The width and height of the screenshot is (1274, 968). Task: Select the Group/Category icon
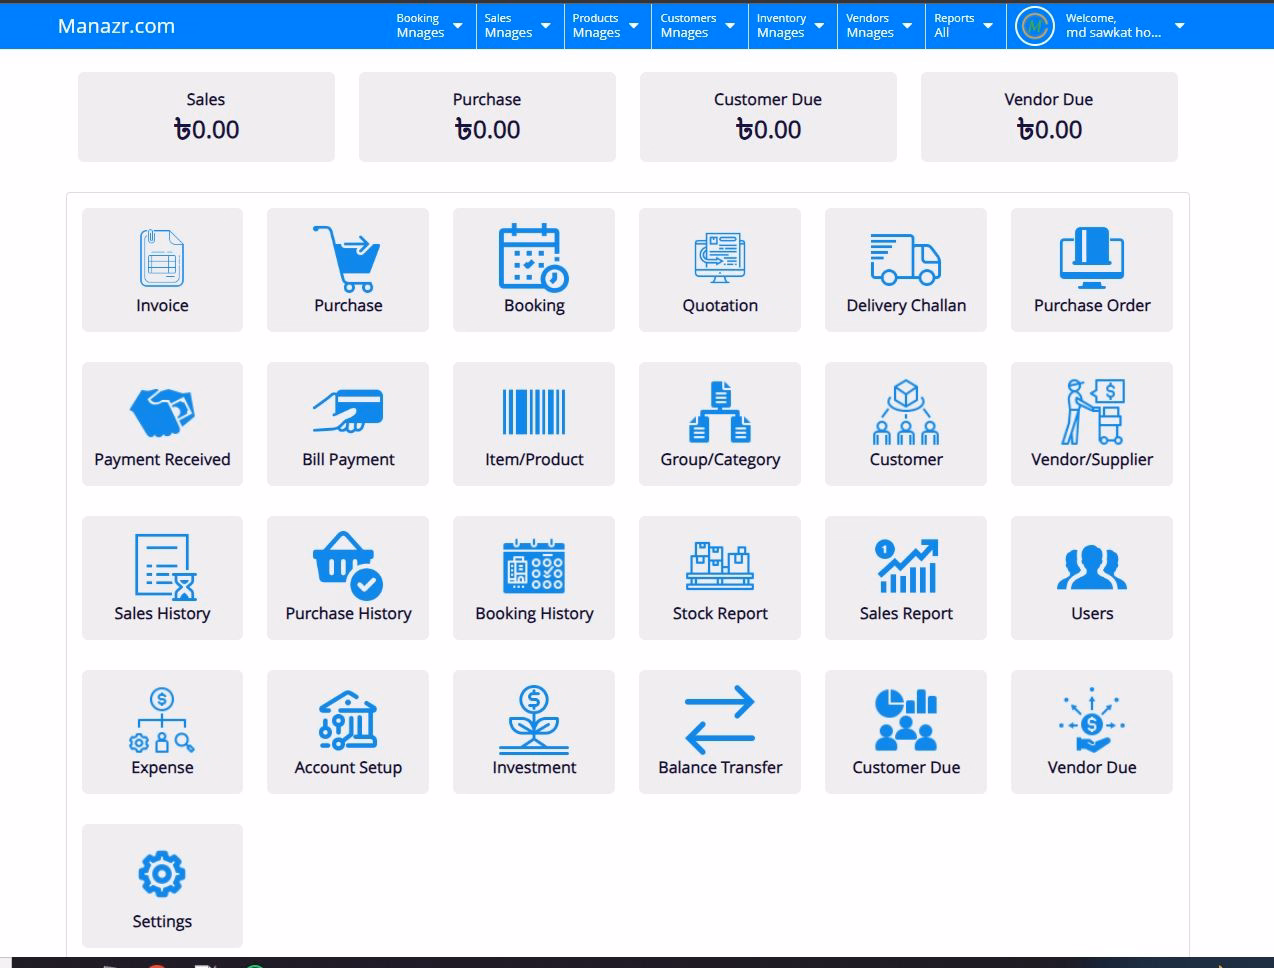pyautogui.click(x=719, y=410)
